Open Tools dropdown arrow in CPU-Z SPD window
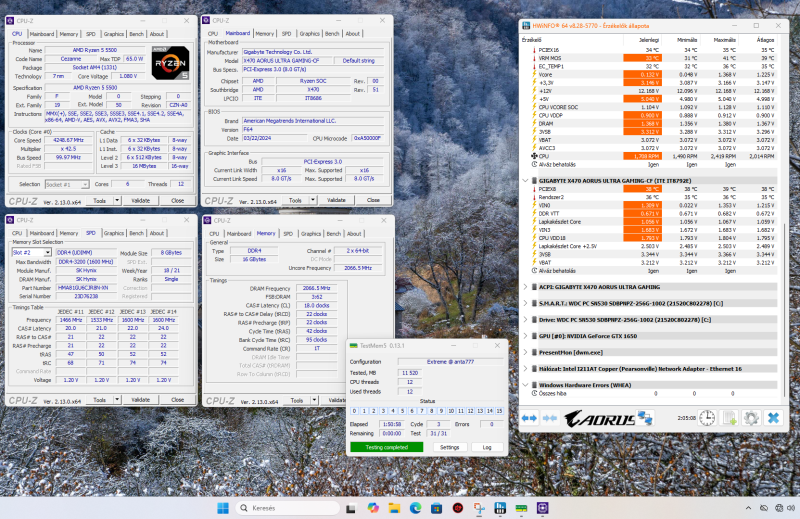Viewport: 800px width, 519px height. pos(117,400)
